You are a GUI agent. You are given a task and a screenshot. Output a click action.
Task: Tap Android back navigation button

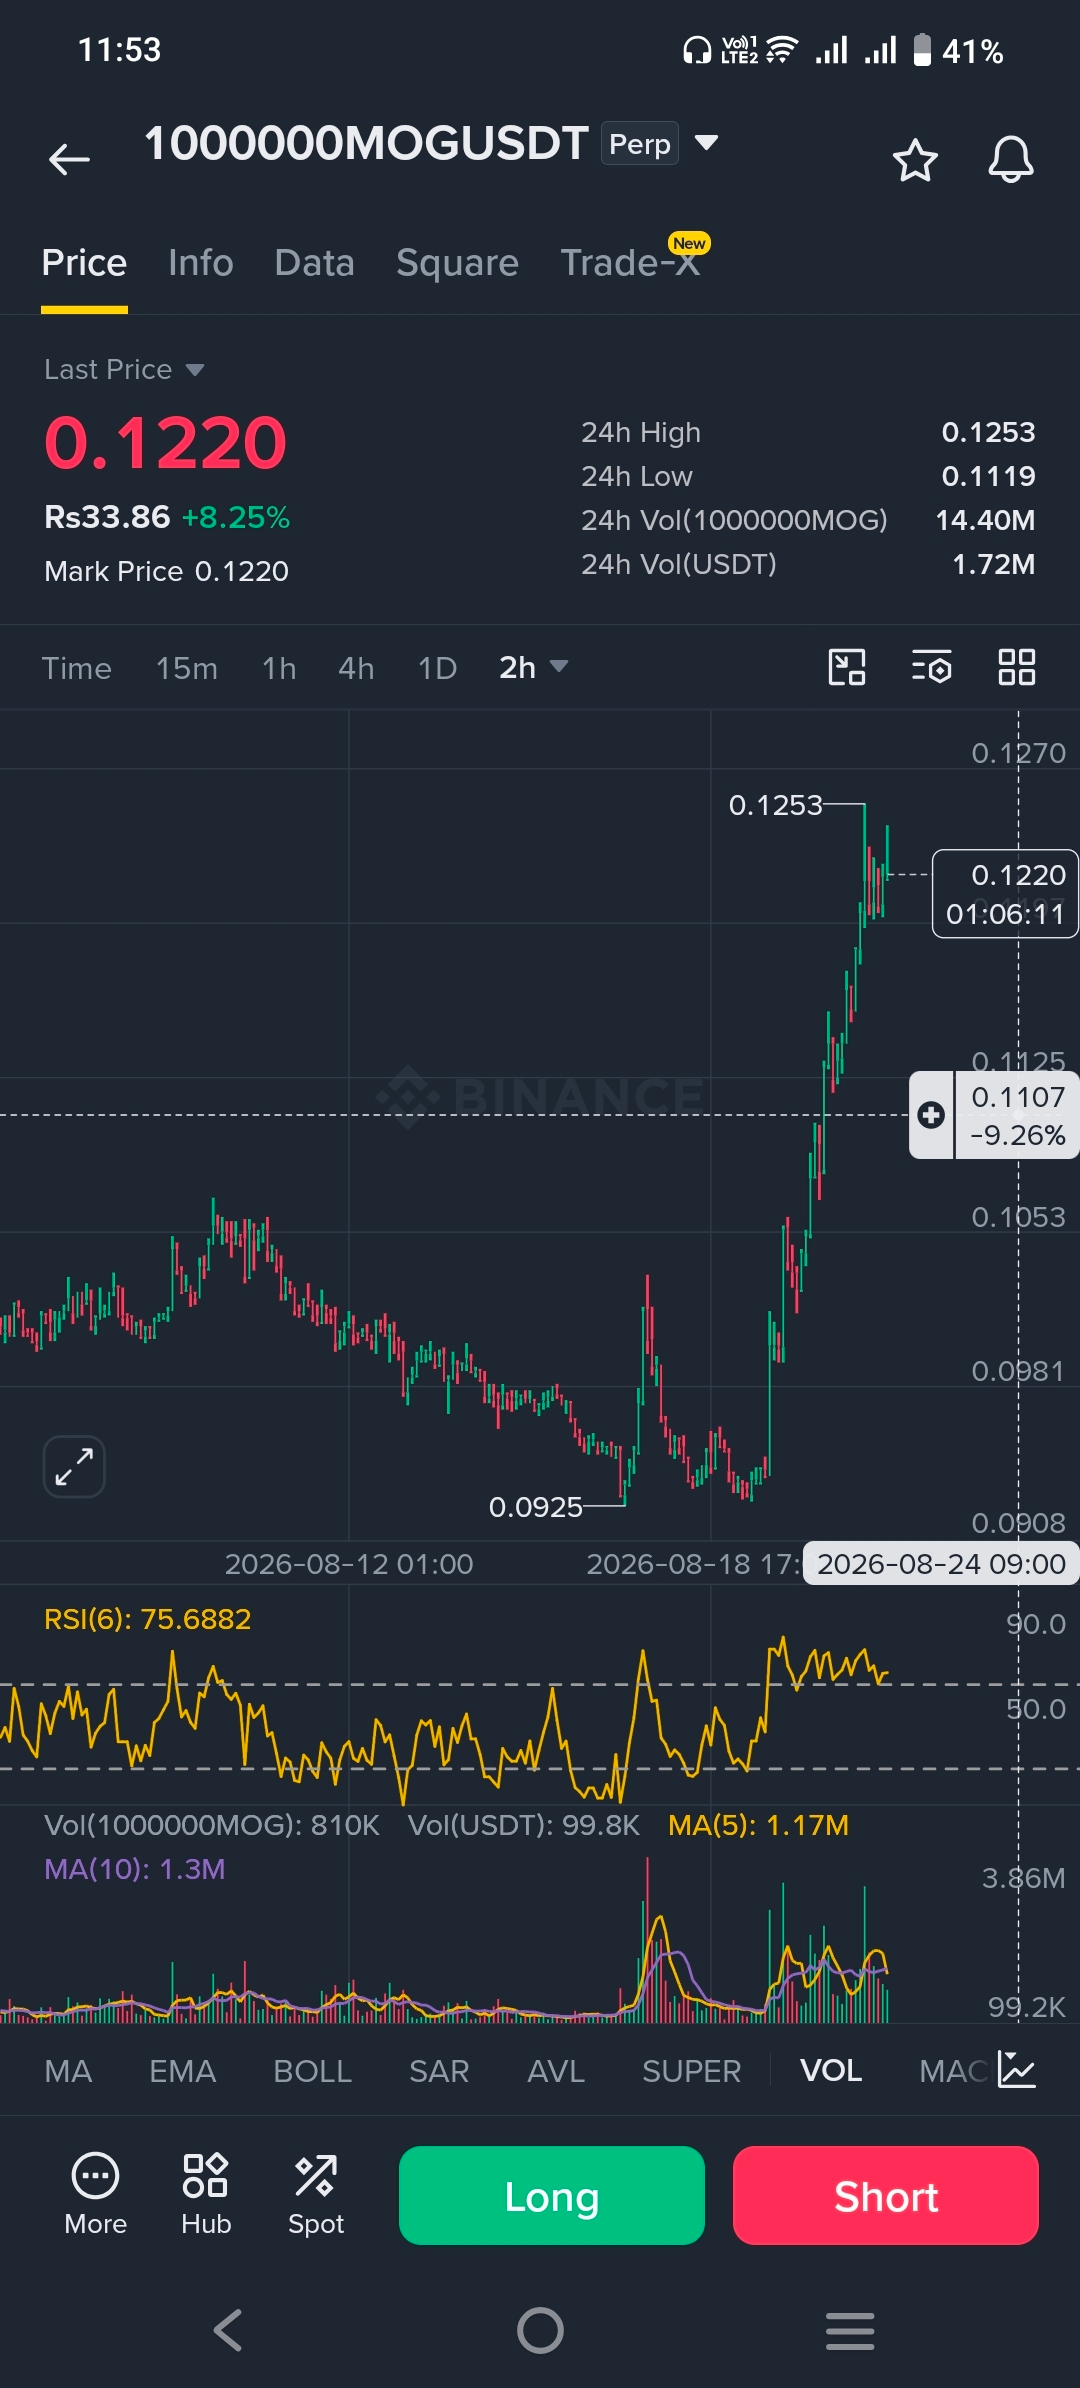[x=229, y=2330]
